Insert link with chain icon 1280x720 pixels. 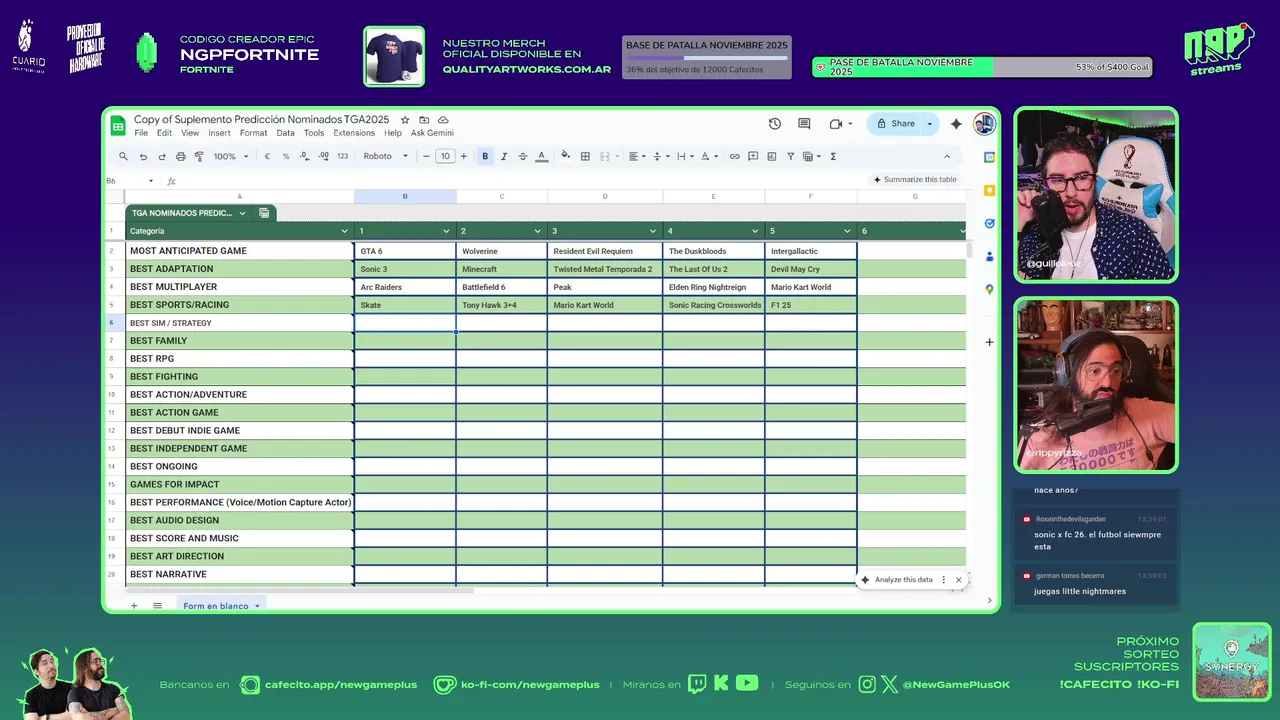(x=734, y=156)
